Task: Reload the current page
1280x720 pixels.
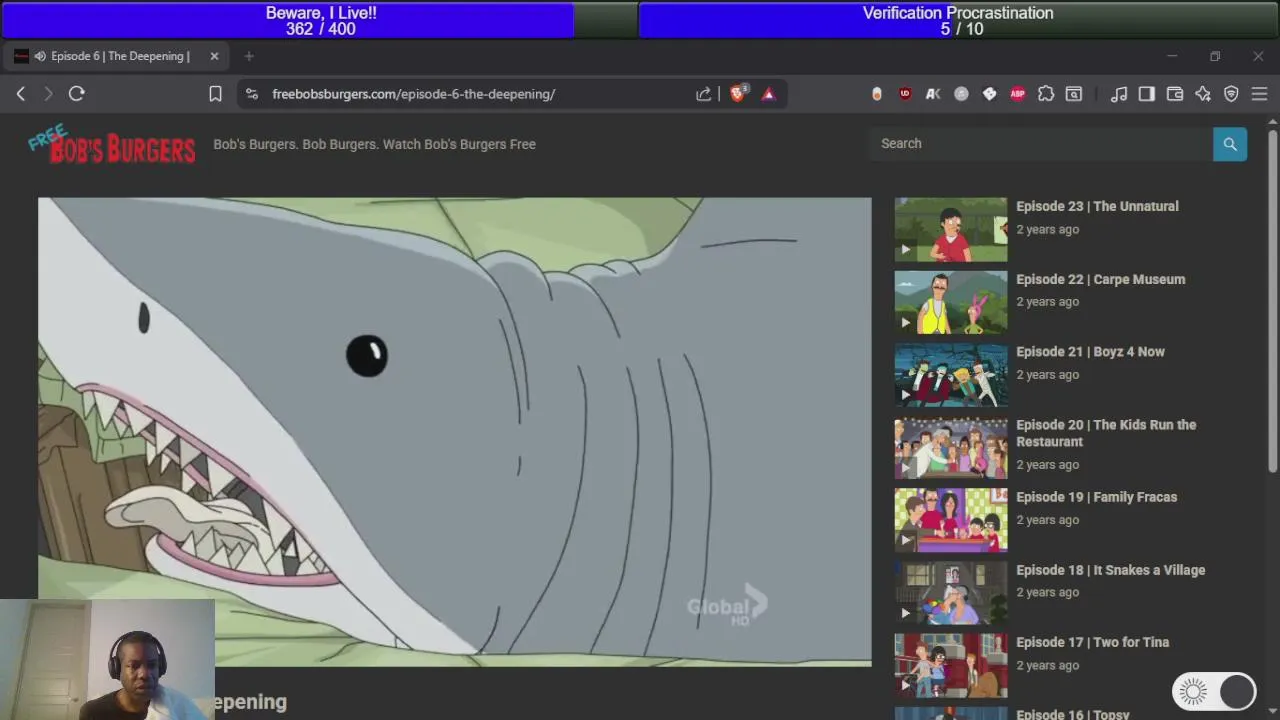Action: [77, 94]
